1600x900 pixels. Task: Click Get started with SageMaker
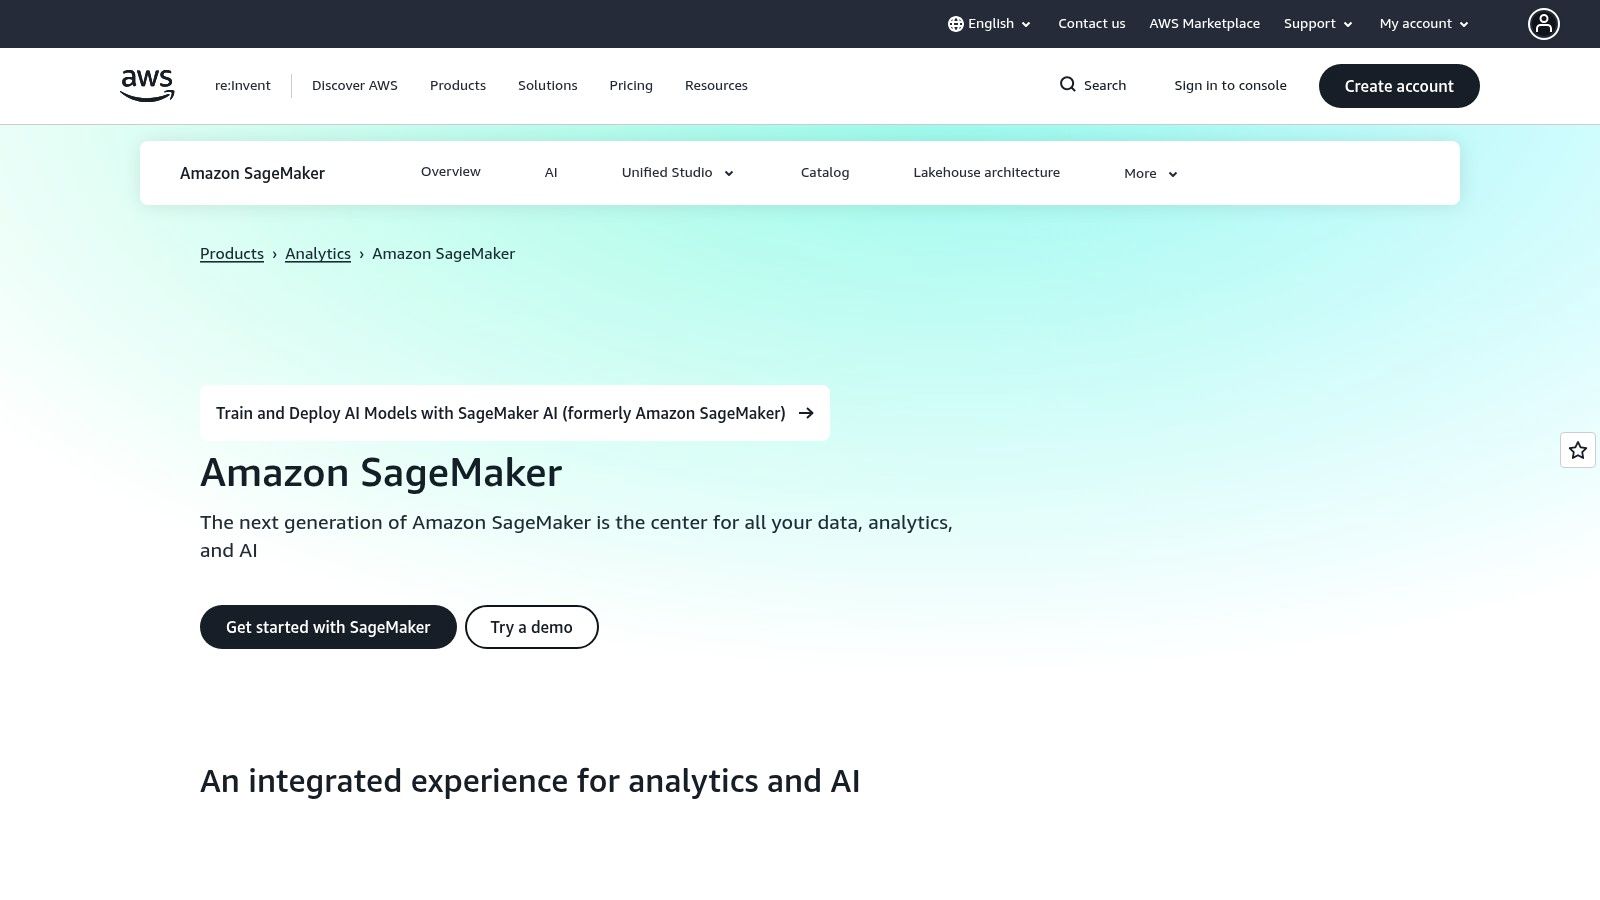(328, 627)
